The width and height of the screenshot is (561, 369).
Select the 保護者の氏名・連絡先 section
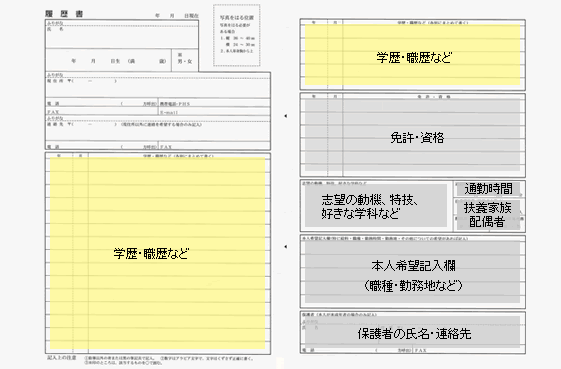(413, 333)
